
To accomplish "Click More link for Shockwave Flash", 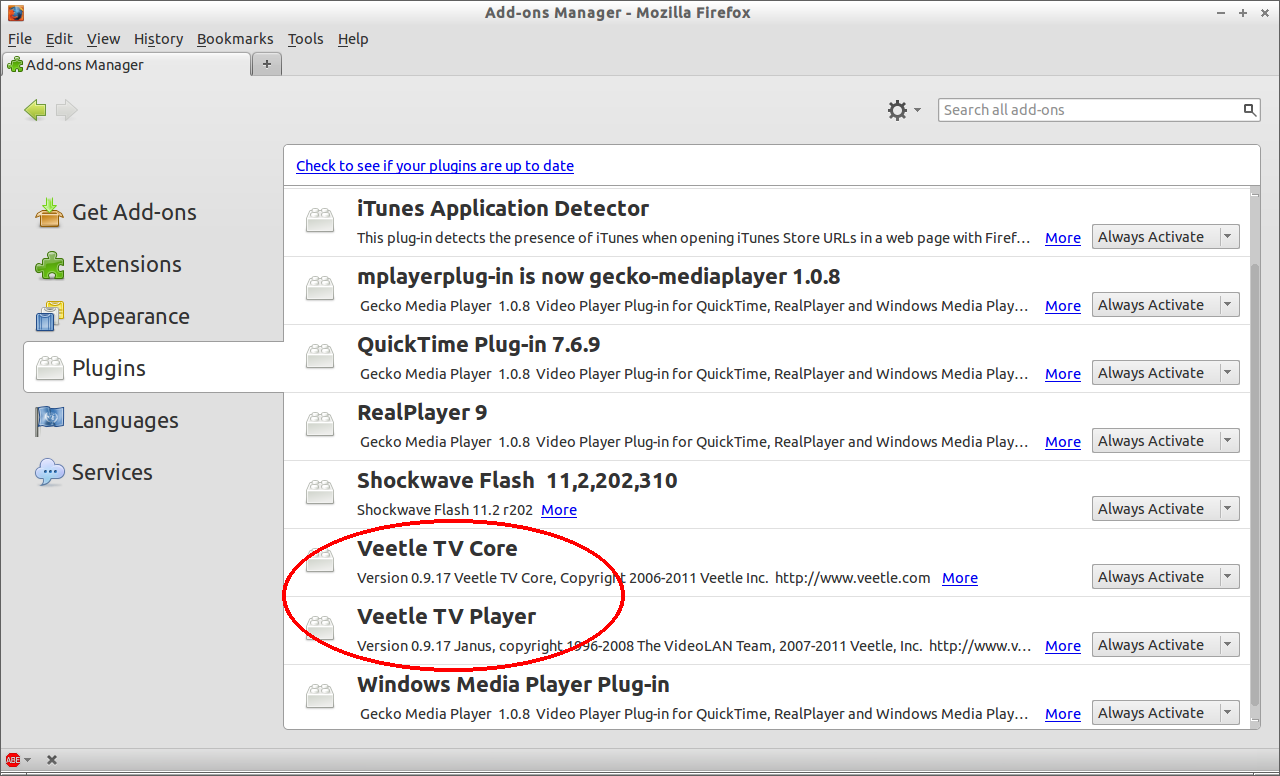I will (559, 510).
